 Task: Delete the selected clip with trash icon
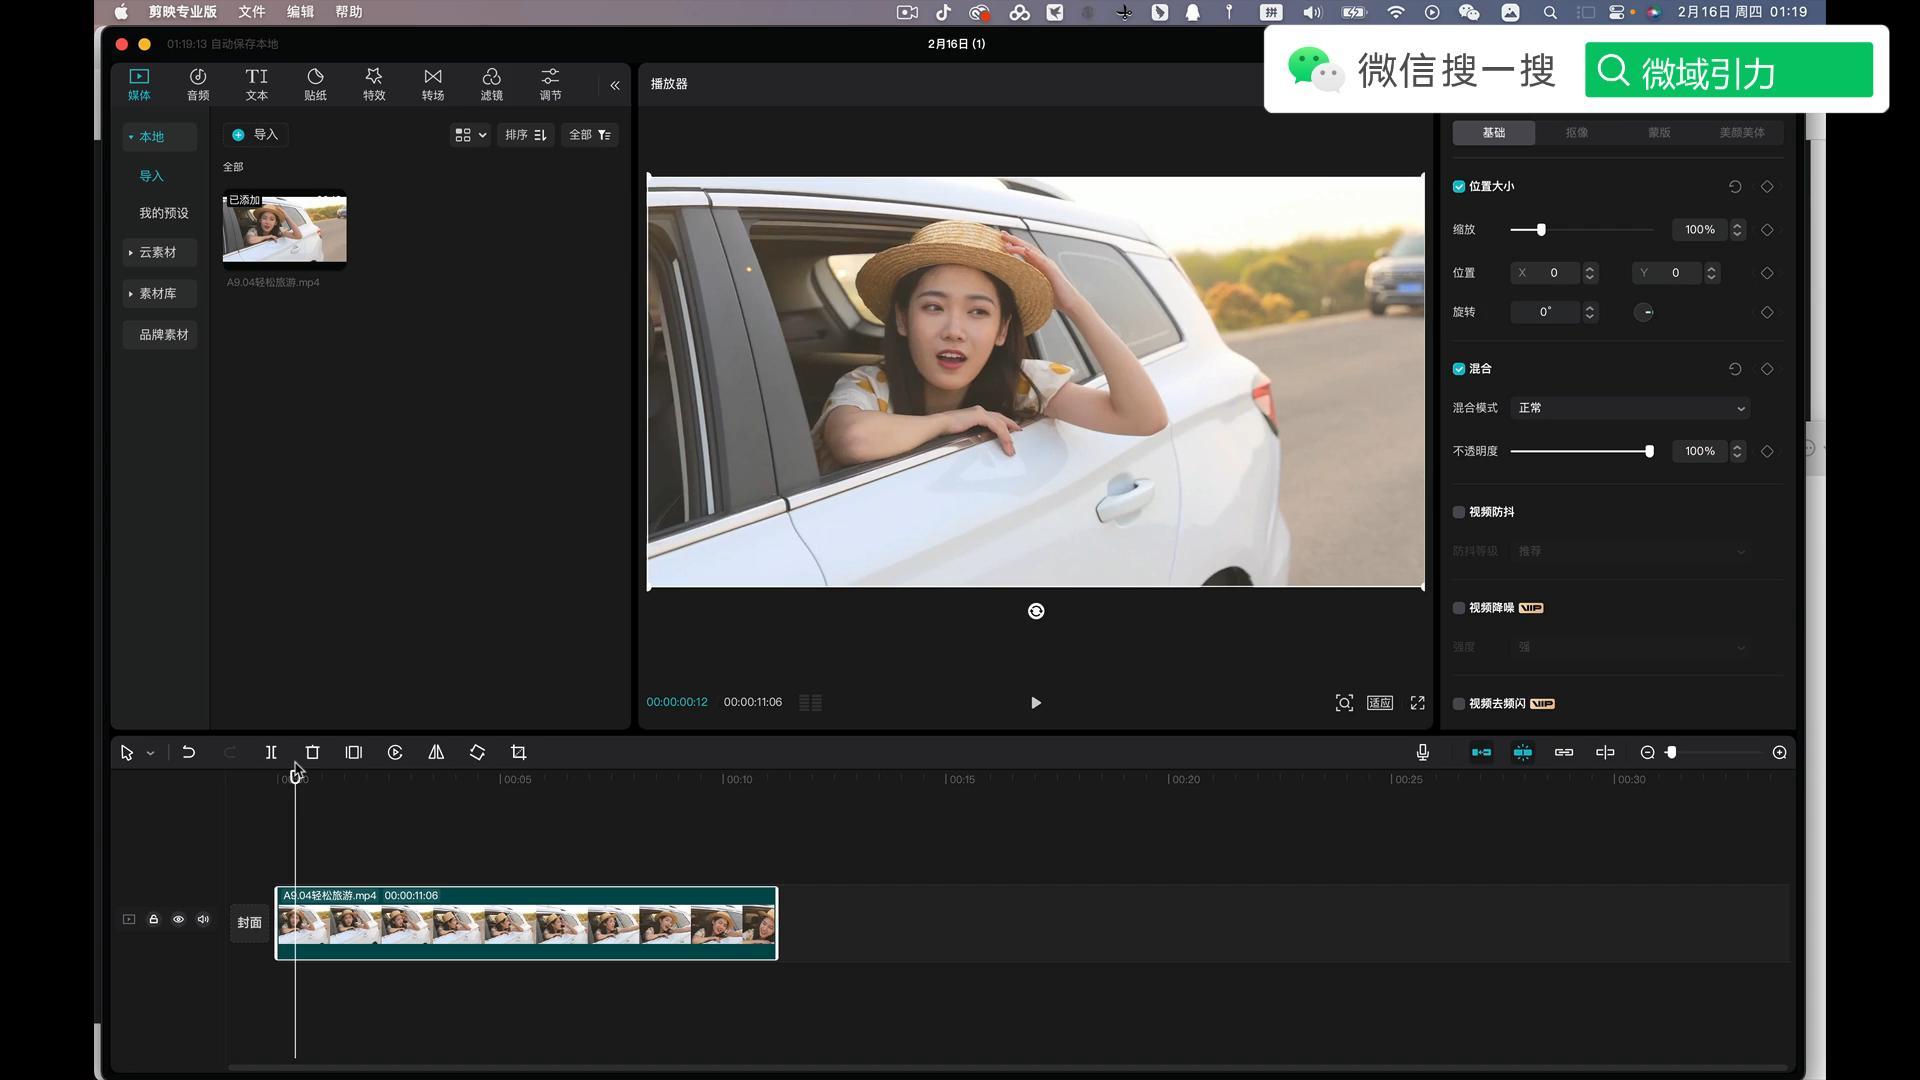pyautogui.click(x=312, y=752)
